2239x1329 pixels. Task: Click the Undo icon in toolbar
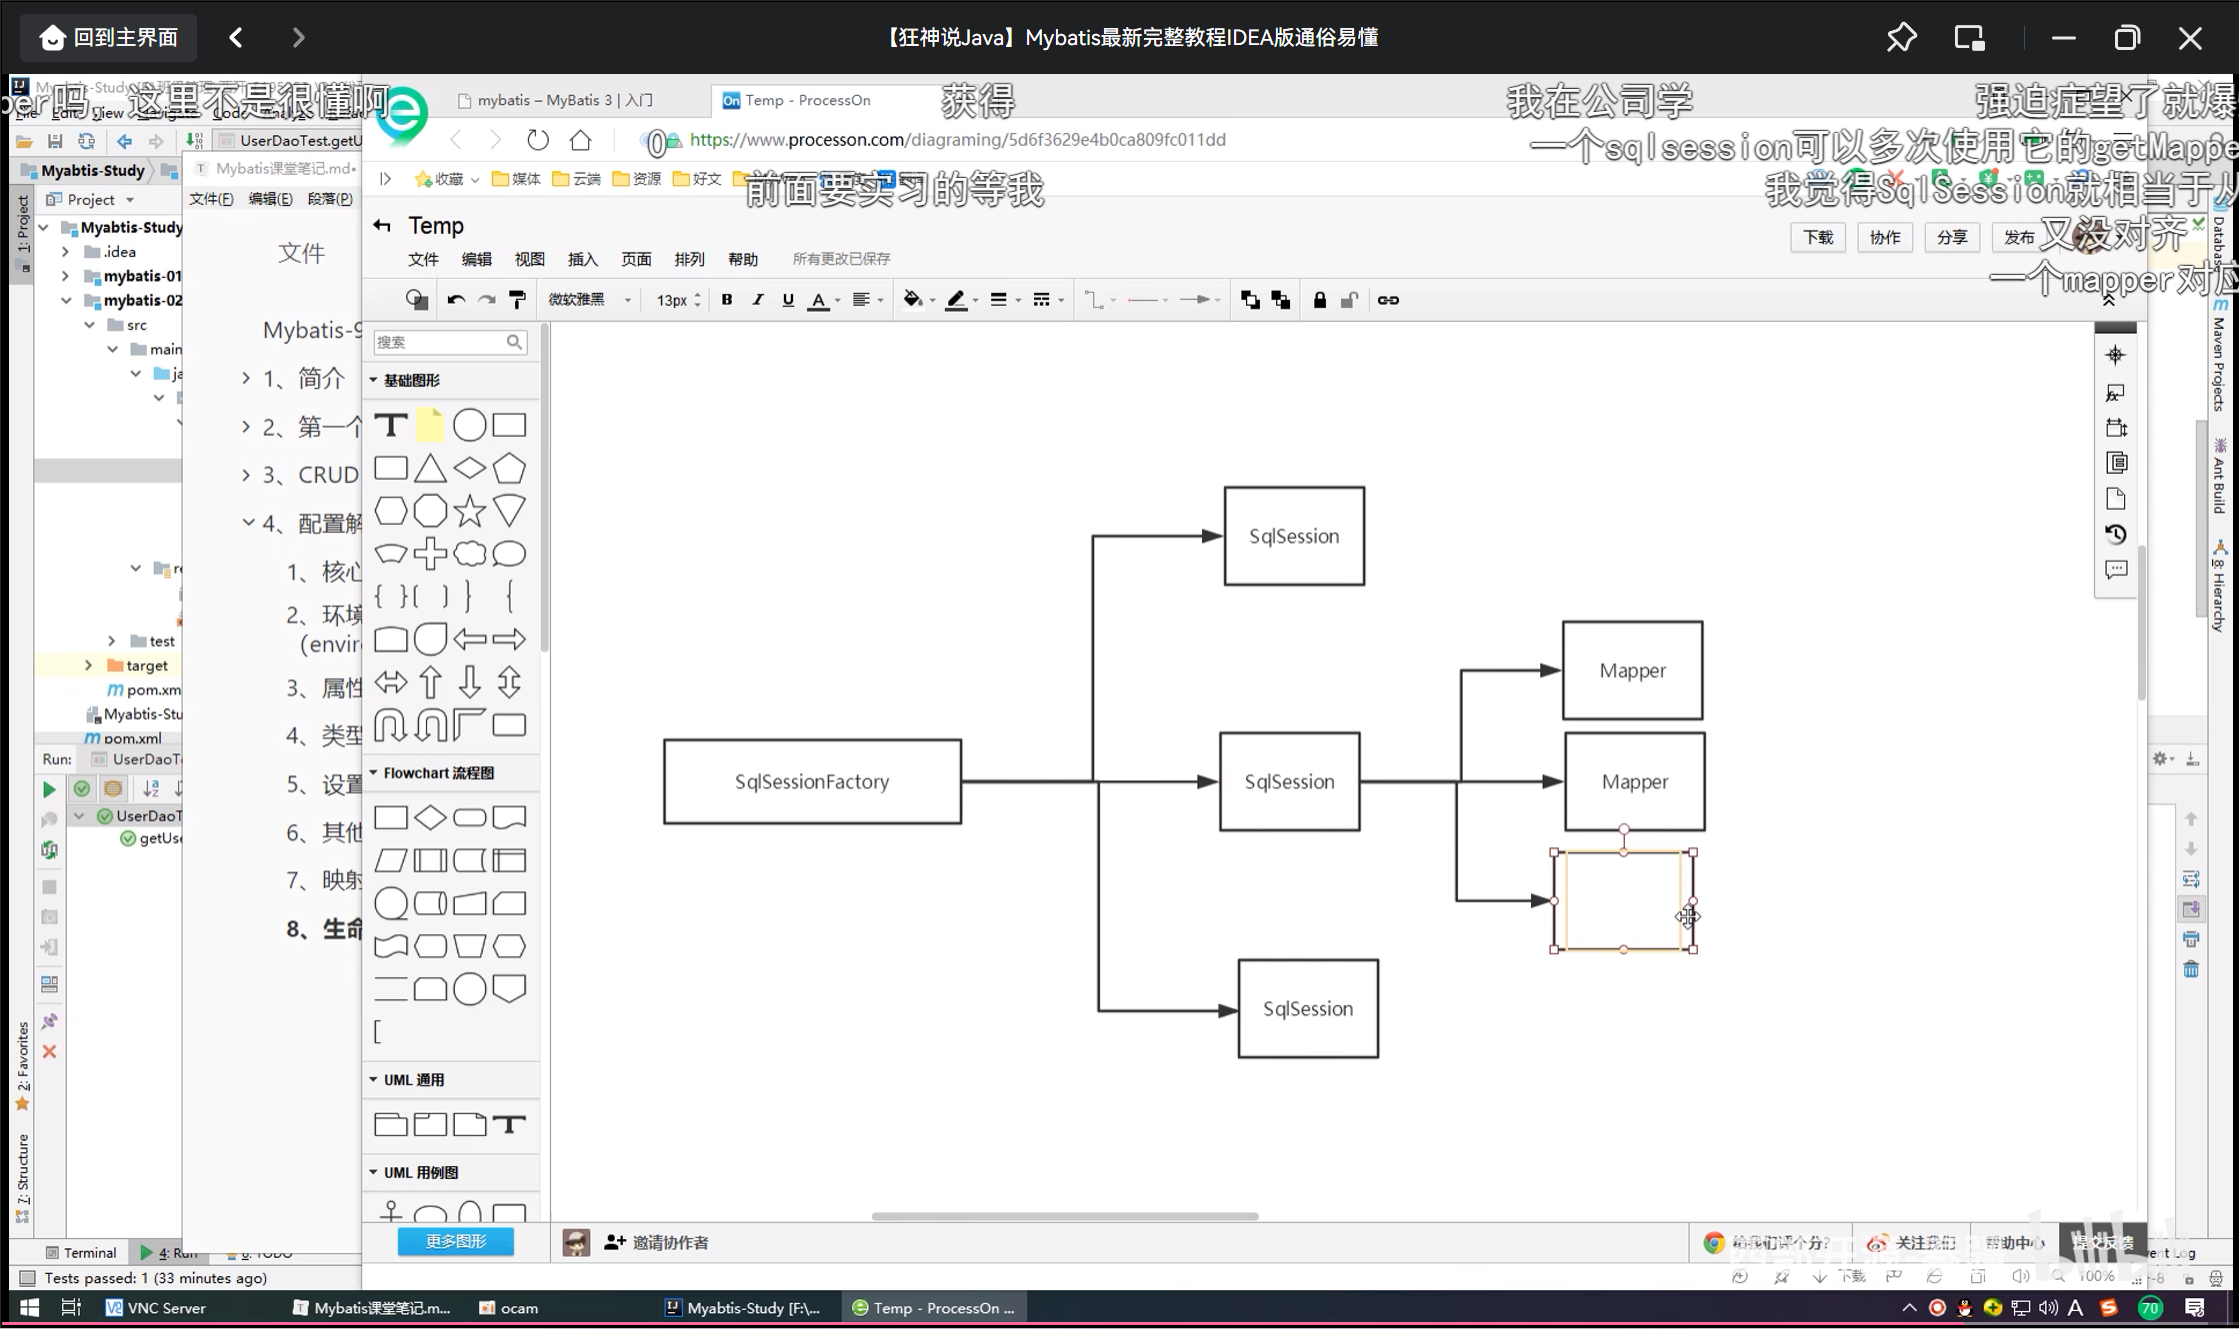tap(457, 299)
